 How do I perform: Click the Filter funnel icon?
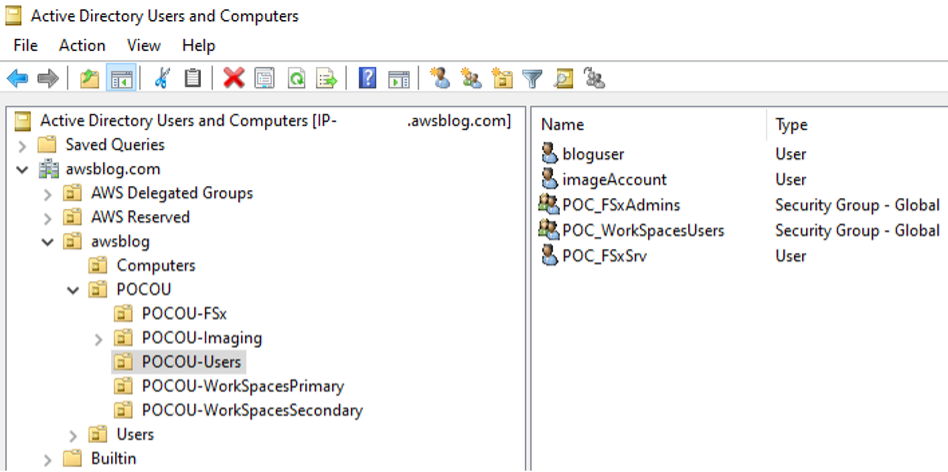point(533,79)
